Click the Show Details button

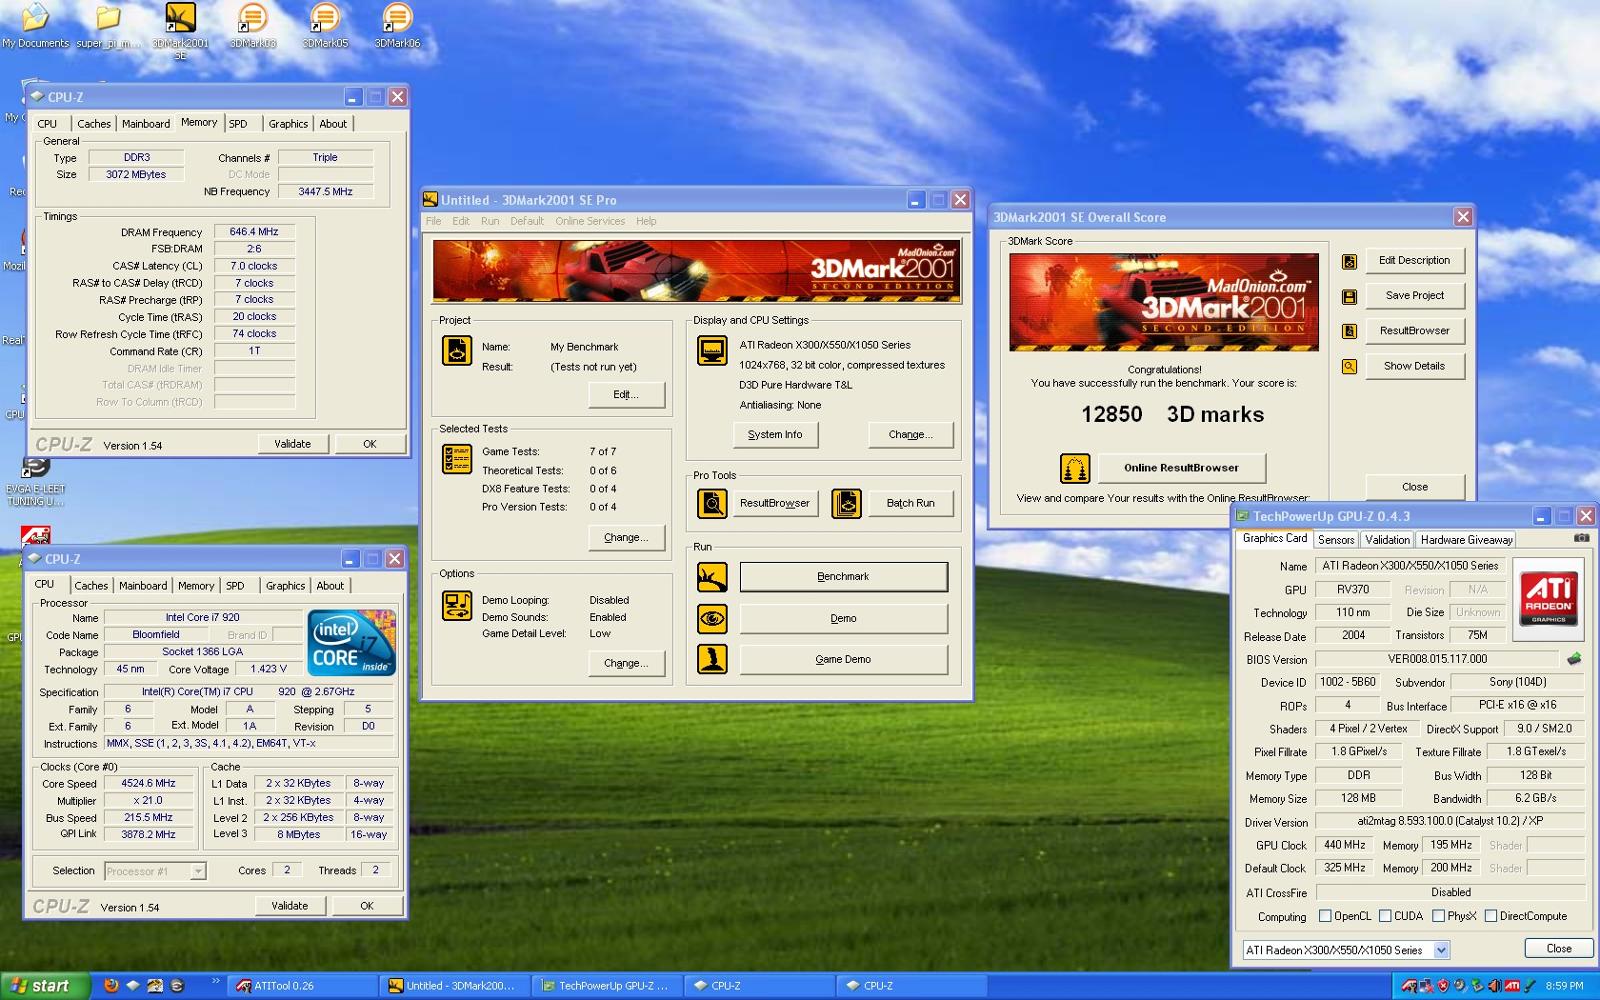pos(1414,366)
